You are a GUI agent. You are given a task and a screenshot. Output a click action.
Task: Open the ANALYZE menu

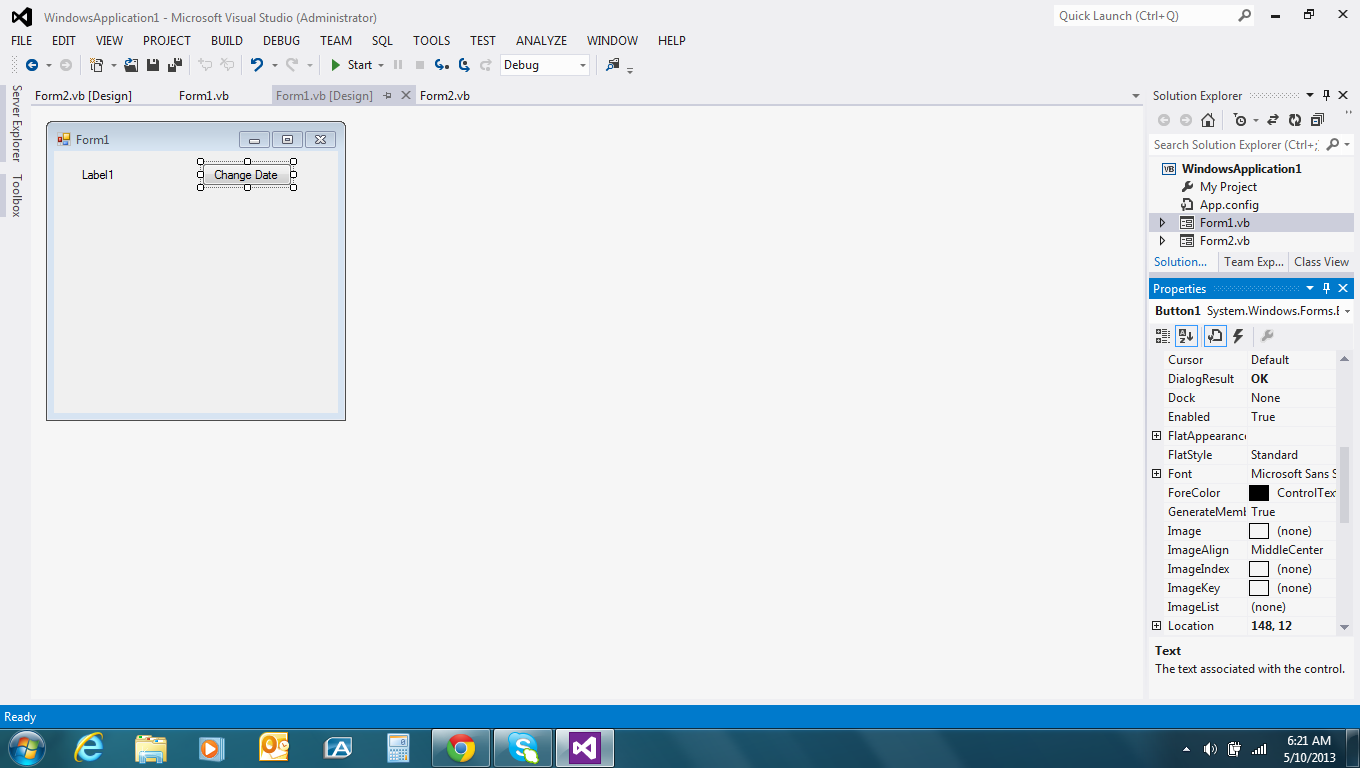pos(542,41)
